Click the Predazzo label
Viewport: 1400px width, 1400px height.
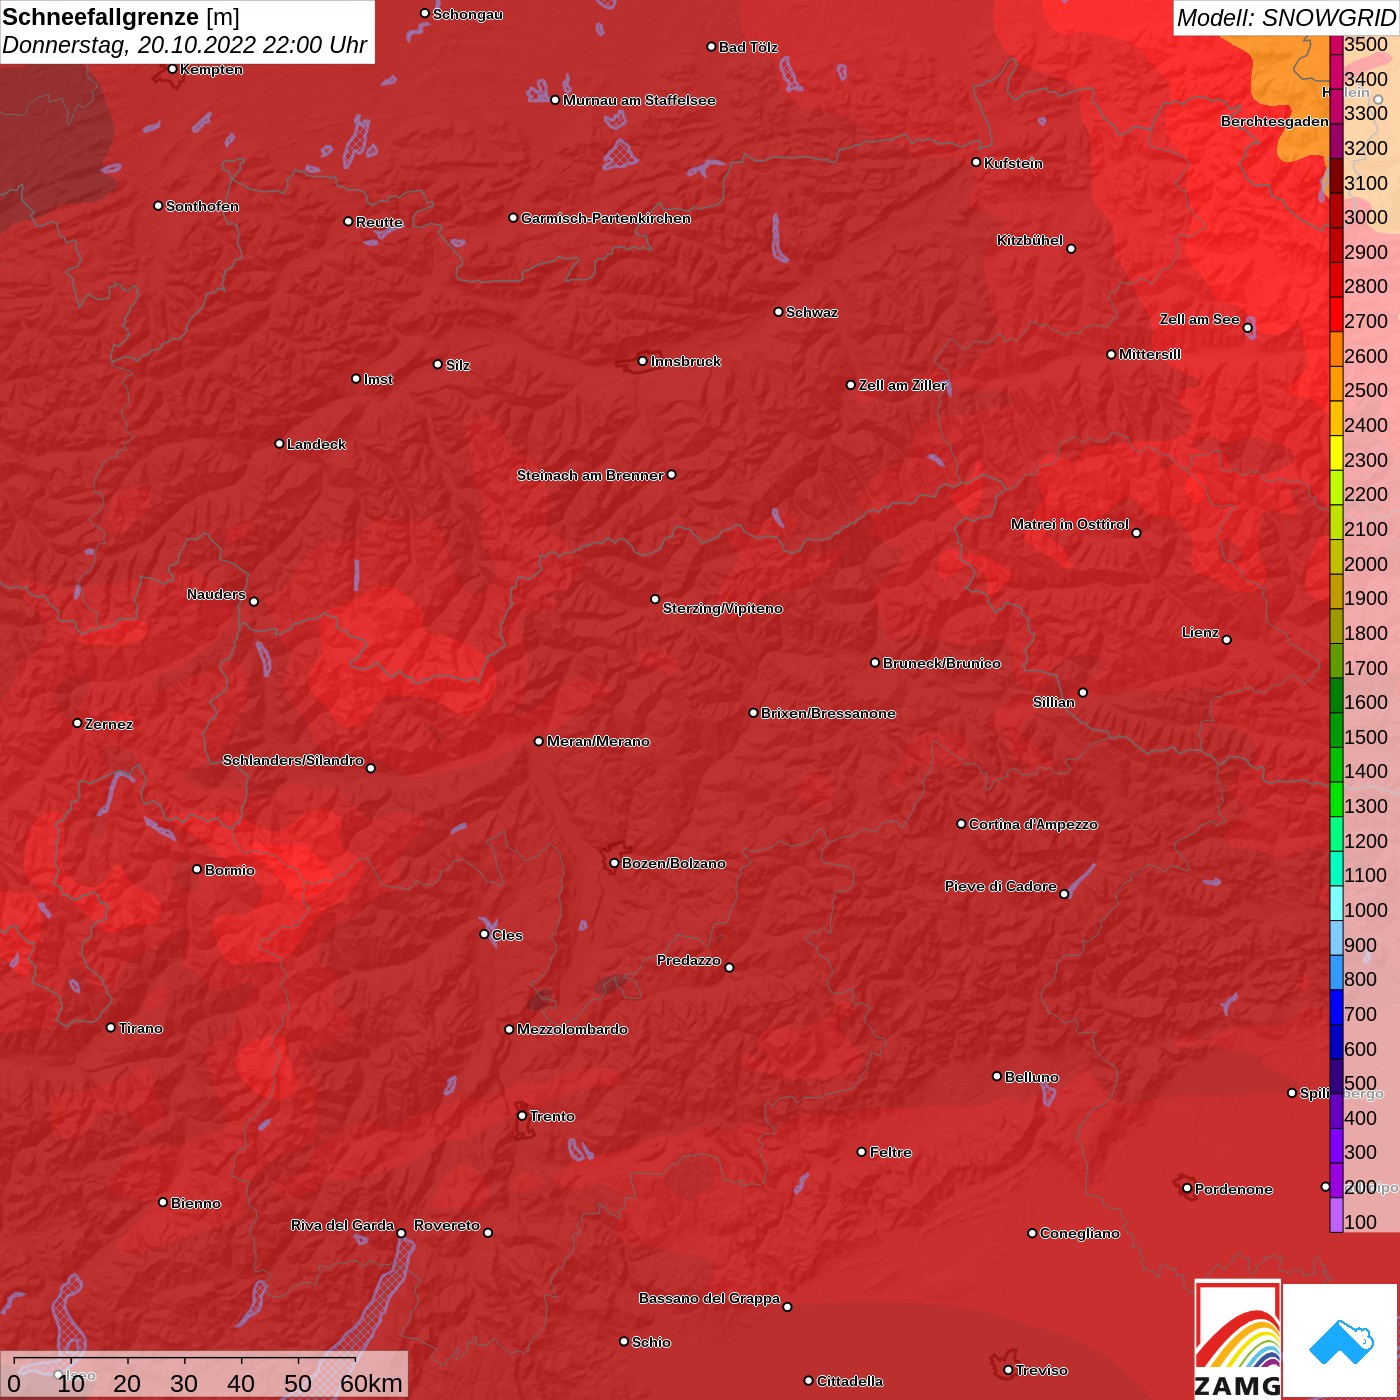(689, 960)
